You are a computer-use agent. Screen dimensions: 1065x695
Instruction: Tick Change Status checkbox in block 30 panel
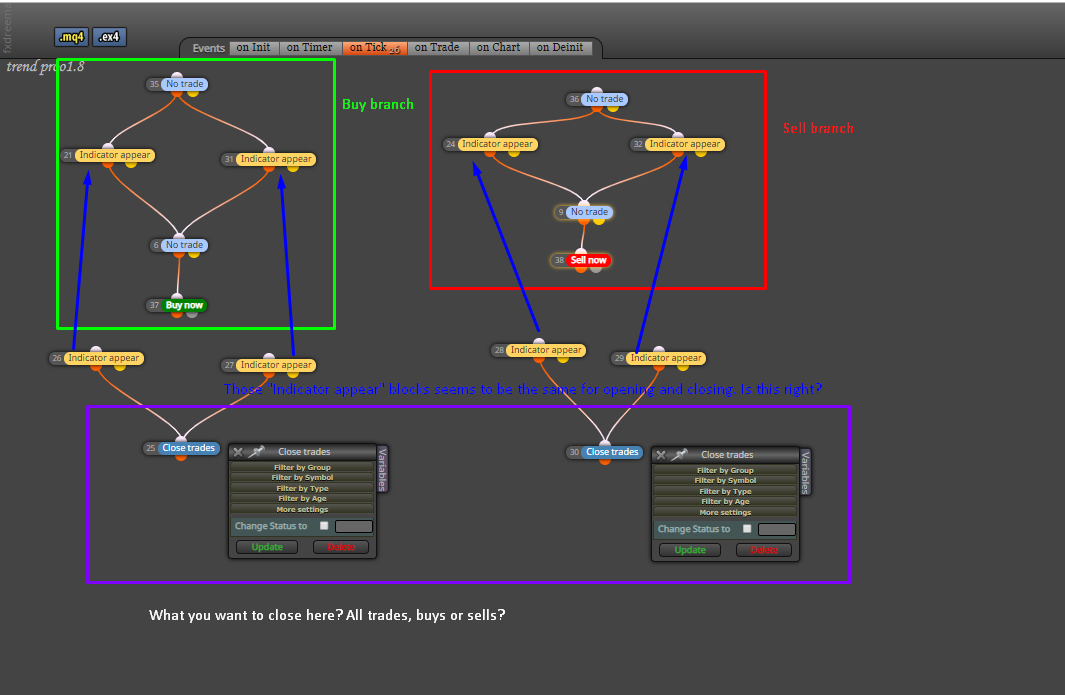pyautogui.click(x=747, y=529)
